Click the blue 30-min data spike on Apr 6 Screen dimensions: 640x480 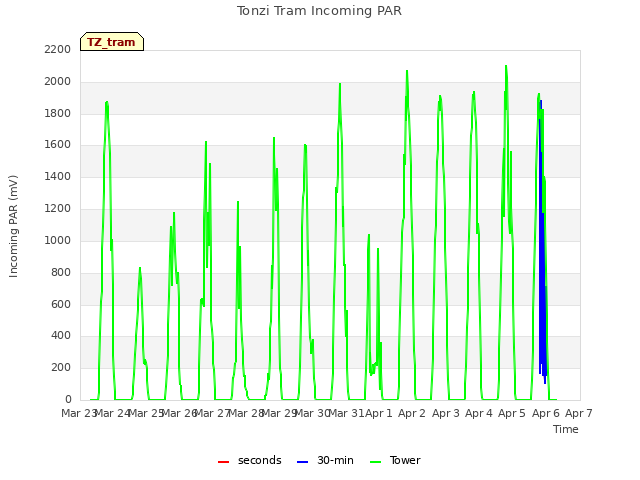tap(542, 241)
